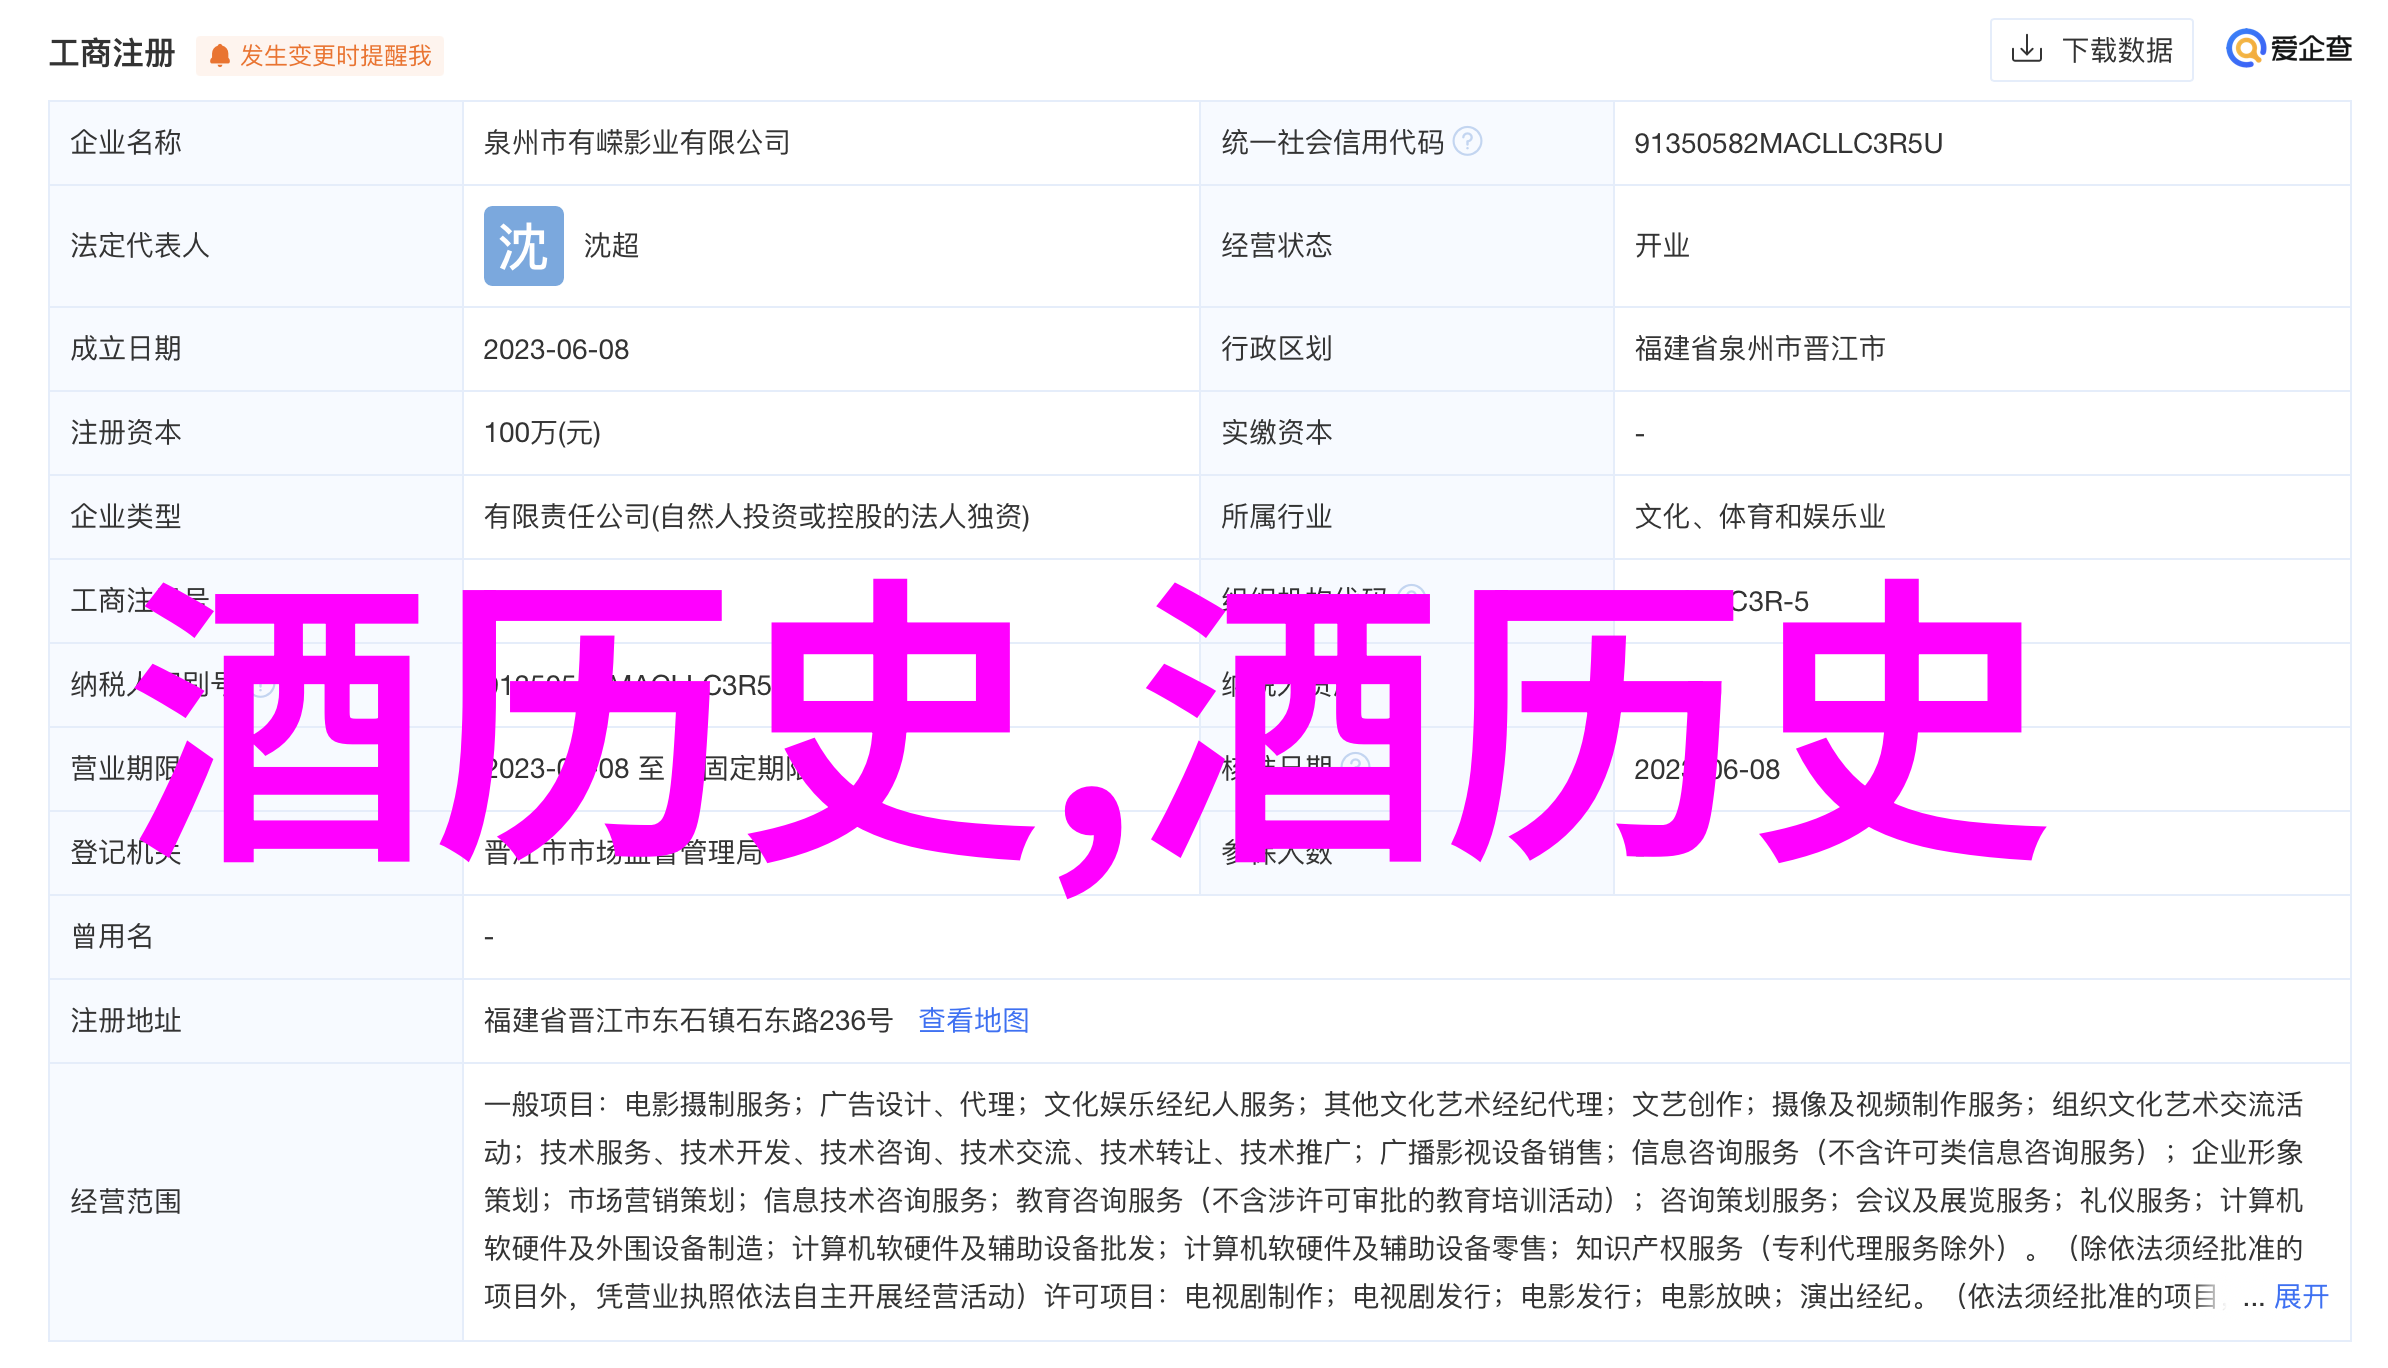2388x1368 pixels.
Task: Click the 曾用名 row label
Action: click(x=112, y=936)
